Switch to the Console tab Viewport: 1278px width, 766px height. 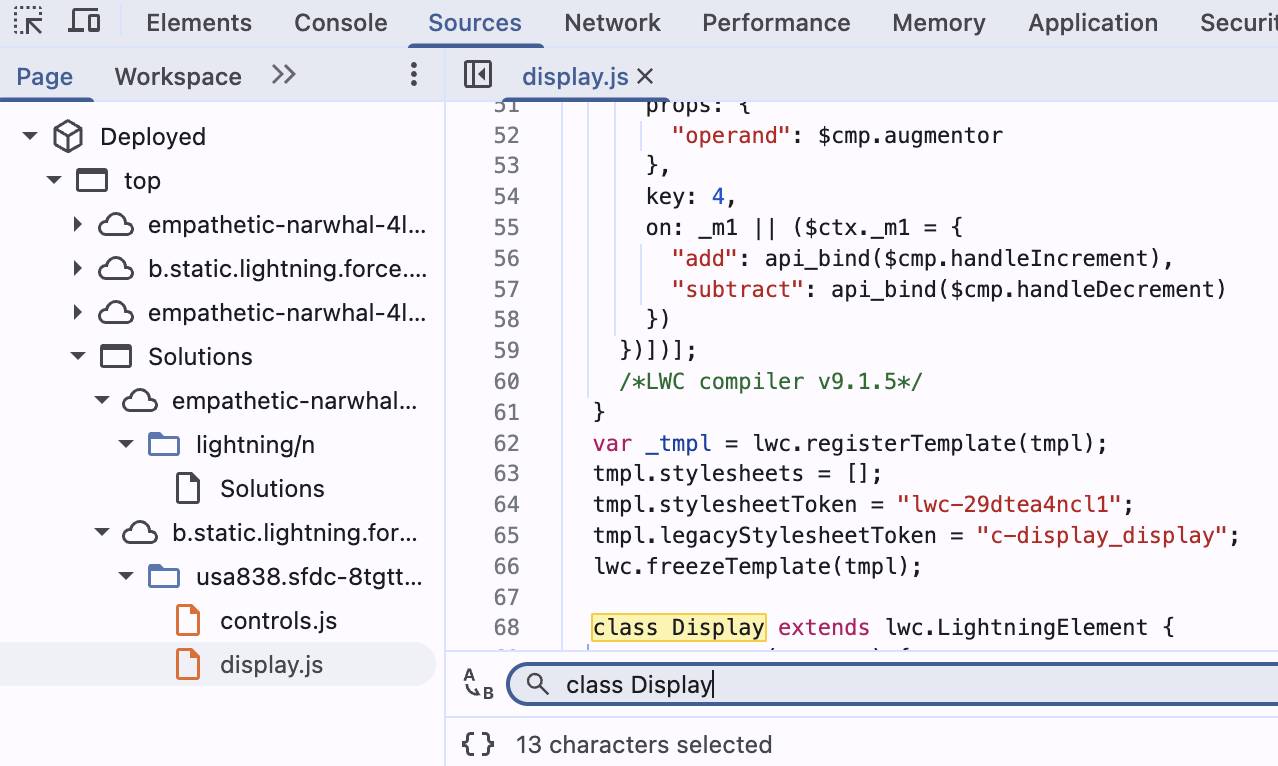[x=341, y=22]
